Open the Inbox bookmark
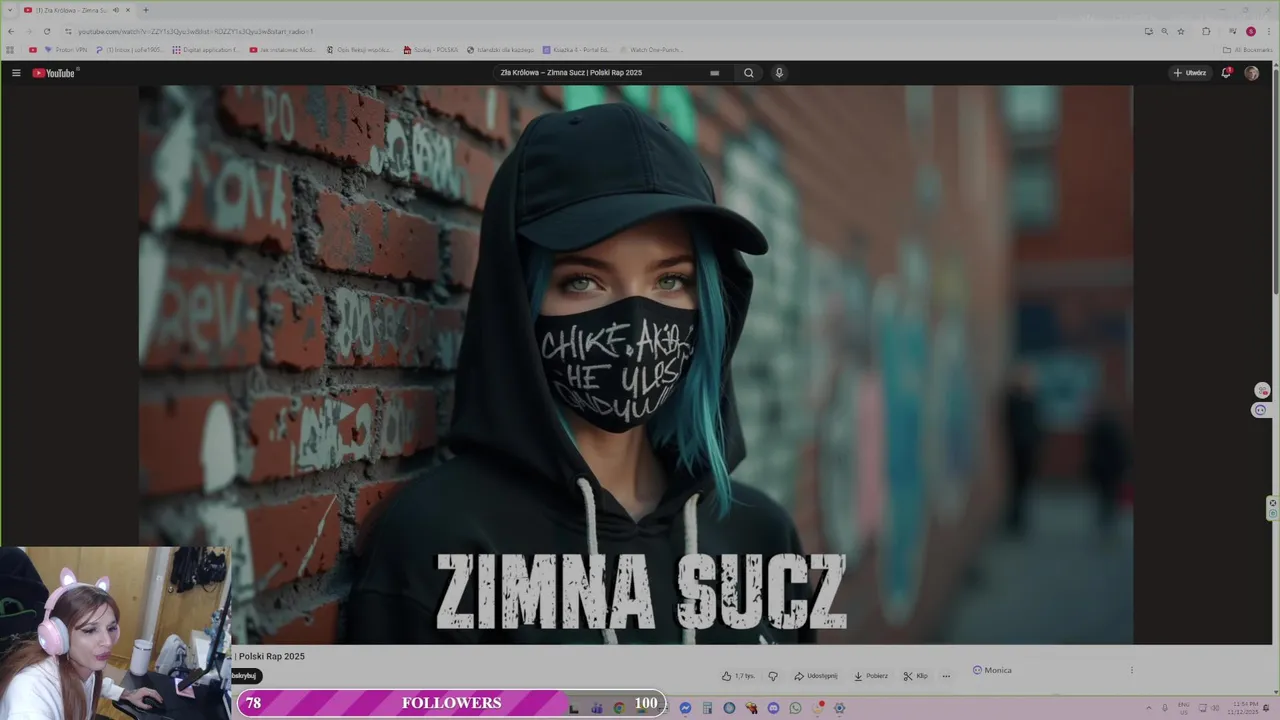Viewport: 1280px width, 720px height. 128,50
